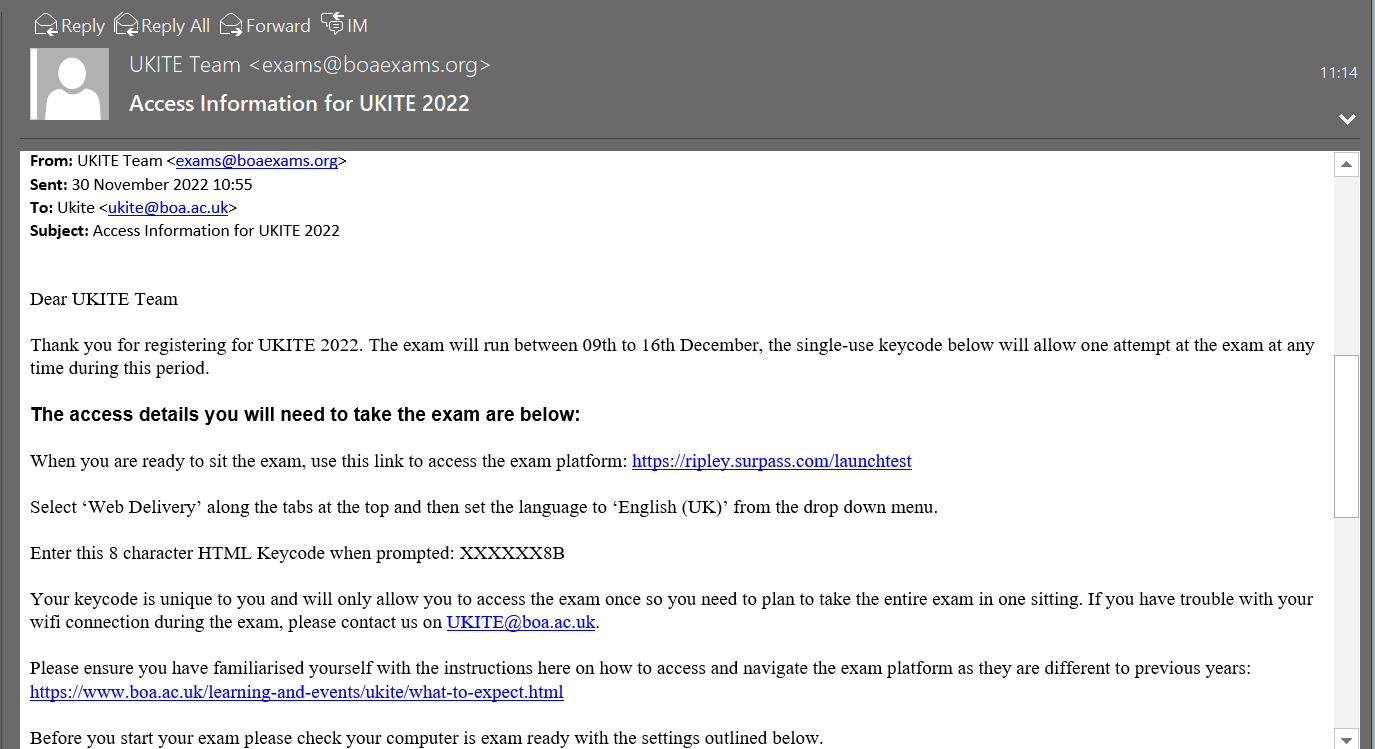Open the ripley.surpass.com/launchtest link
1375x749 pixels.
coord(772,461)
